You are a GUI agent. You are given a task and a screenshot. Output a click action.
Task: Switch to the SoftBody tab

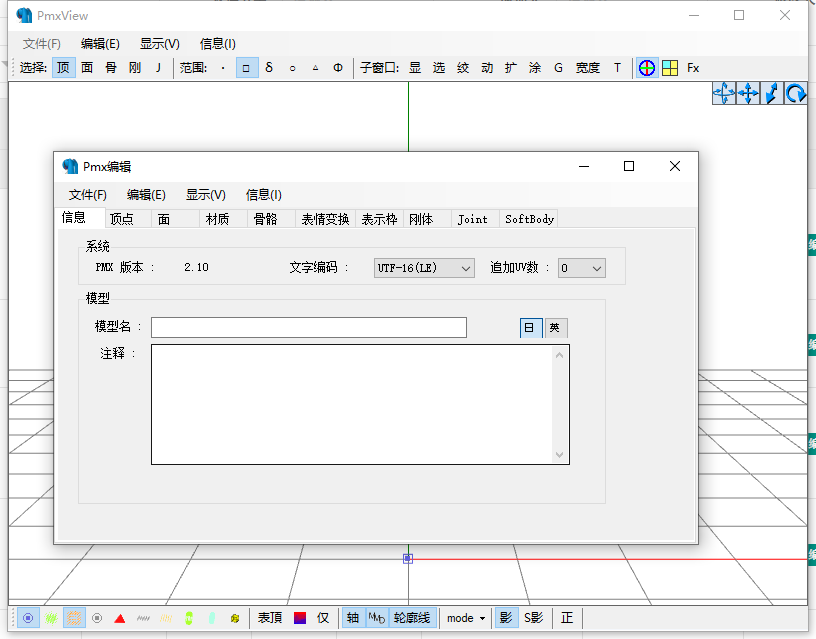tap(529, 219)
